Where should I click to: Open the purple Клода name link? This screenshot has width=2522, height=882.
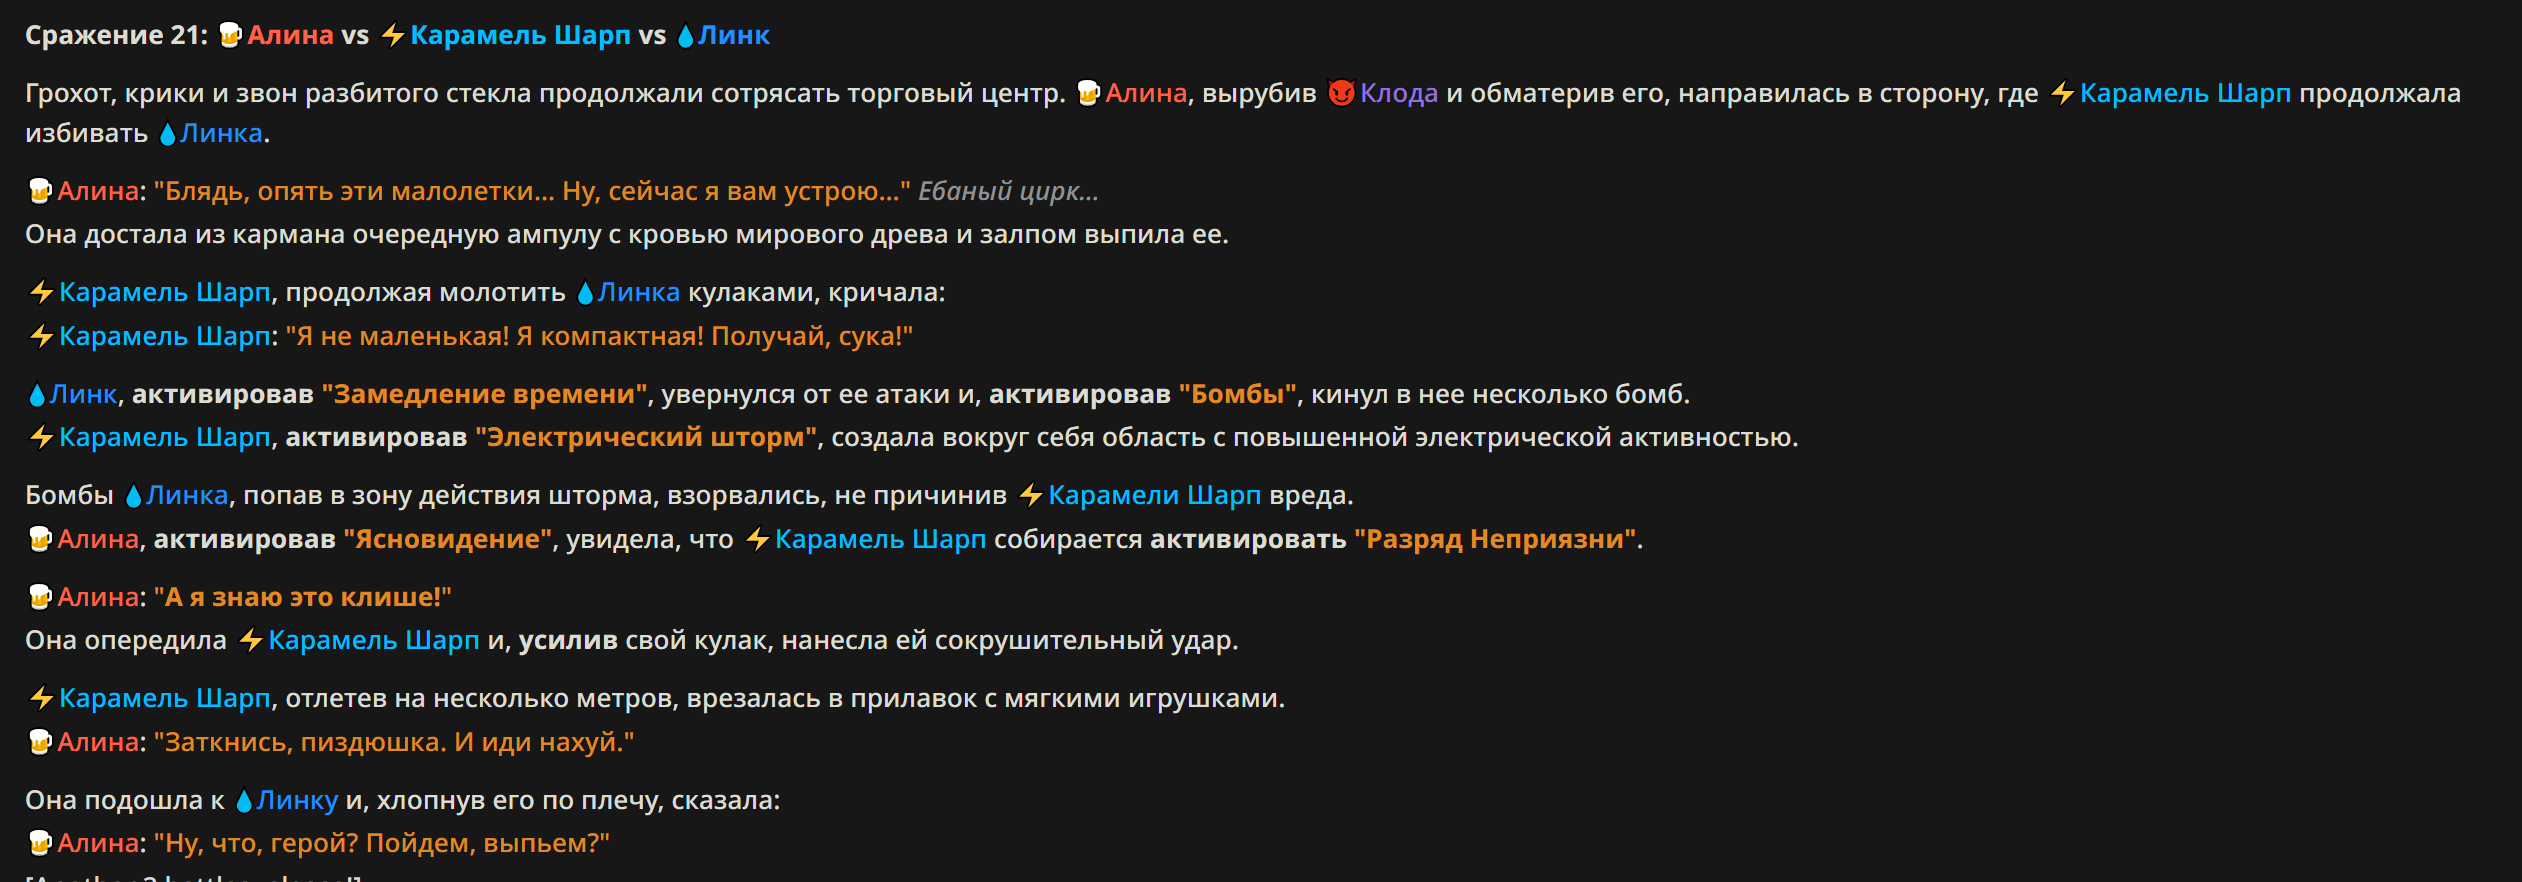tap(1398, 93)
